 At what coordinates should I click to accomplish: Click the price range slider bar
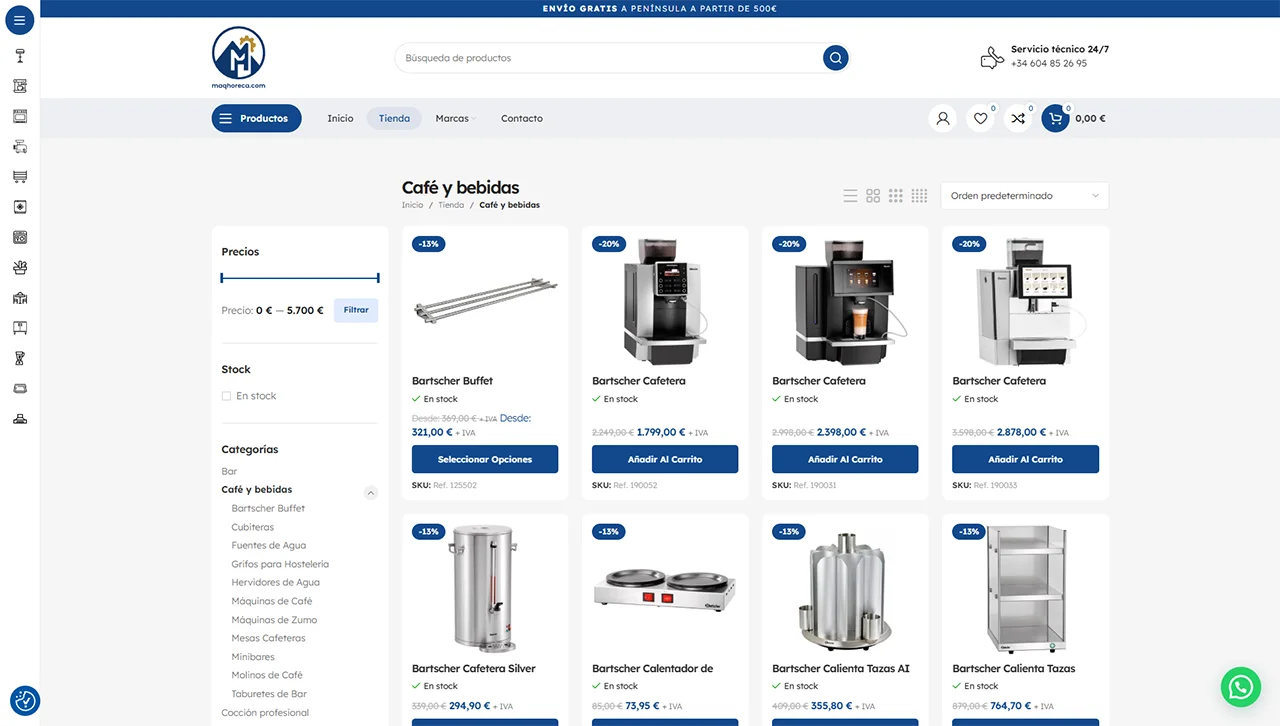point(300,277)
